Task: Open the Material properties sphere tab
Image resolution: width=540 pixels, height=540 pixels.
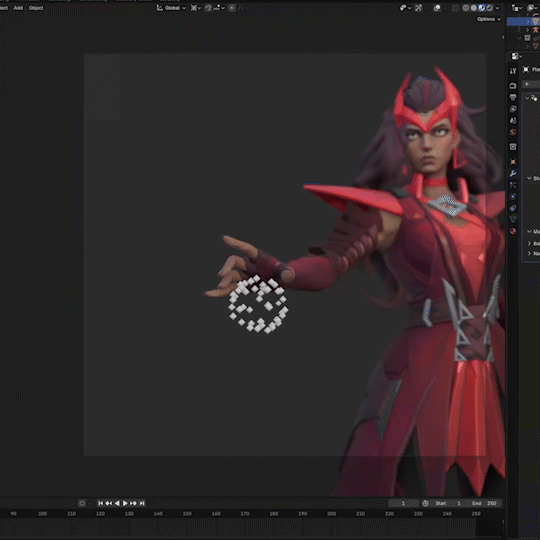Action: pyautogui.click(x=513, y=231)
